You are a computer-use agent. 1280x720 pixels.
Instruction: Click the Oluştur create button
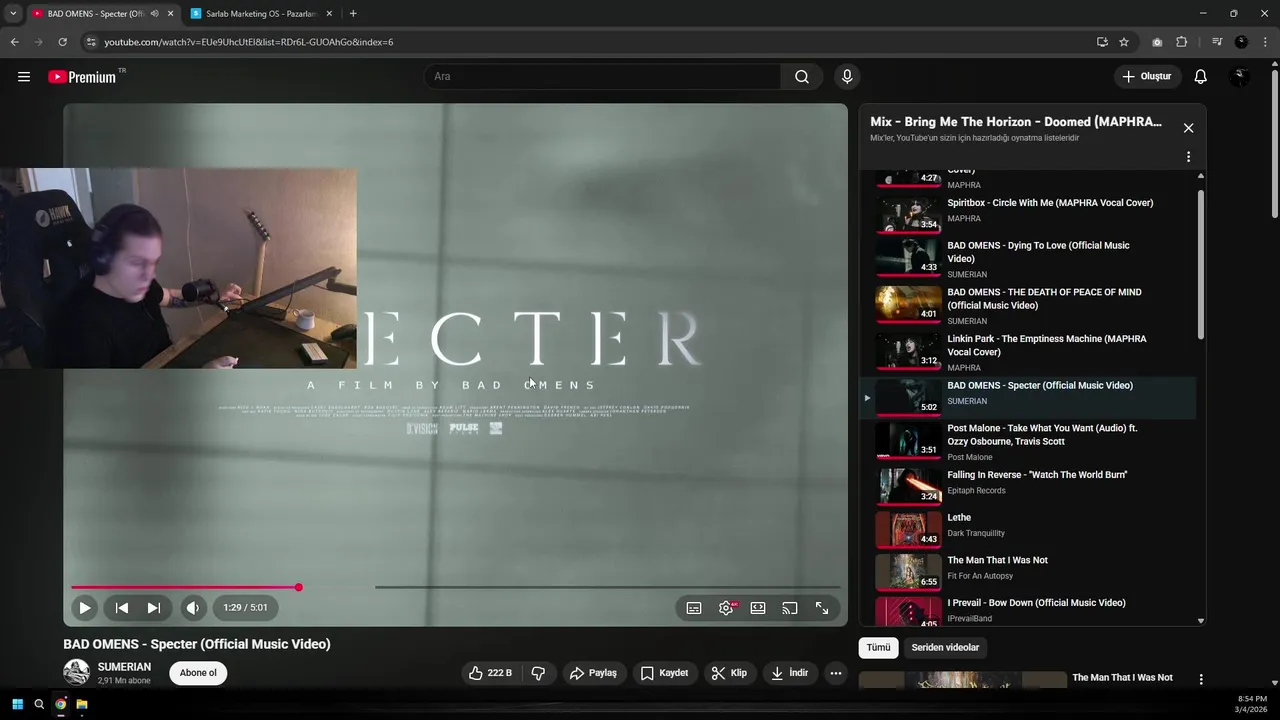[x=1147, y=77]
